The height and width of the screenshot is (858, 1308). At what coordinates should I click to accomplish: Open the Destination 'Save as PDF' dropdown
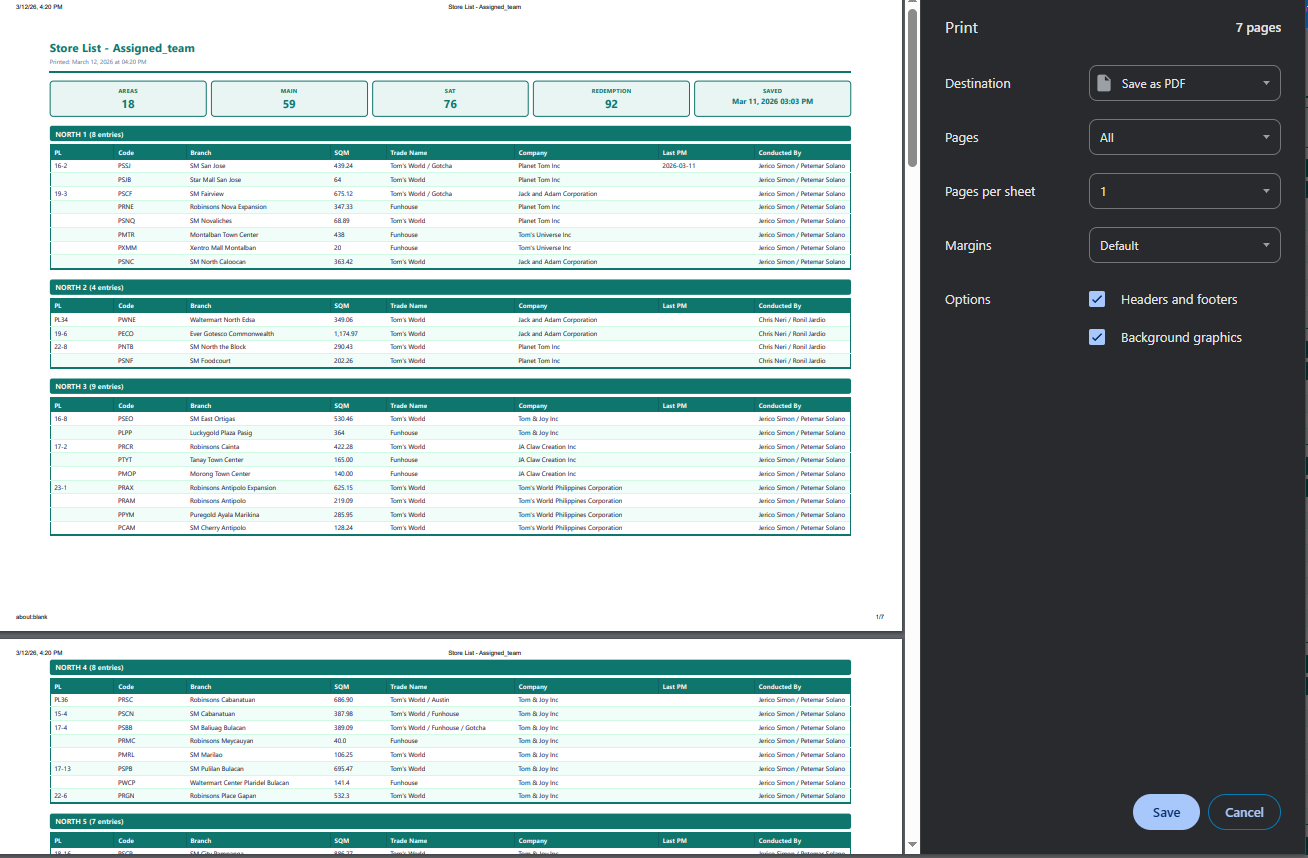[1184, 84]
